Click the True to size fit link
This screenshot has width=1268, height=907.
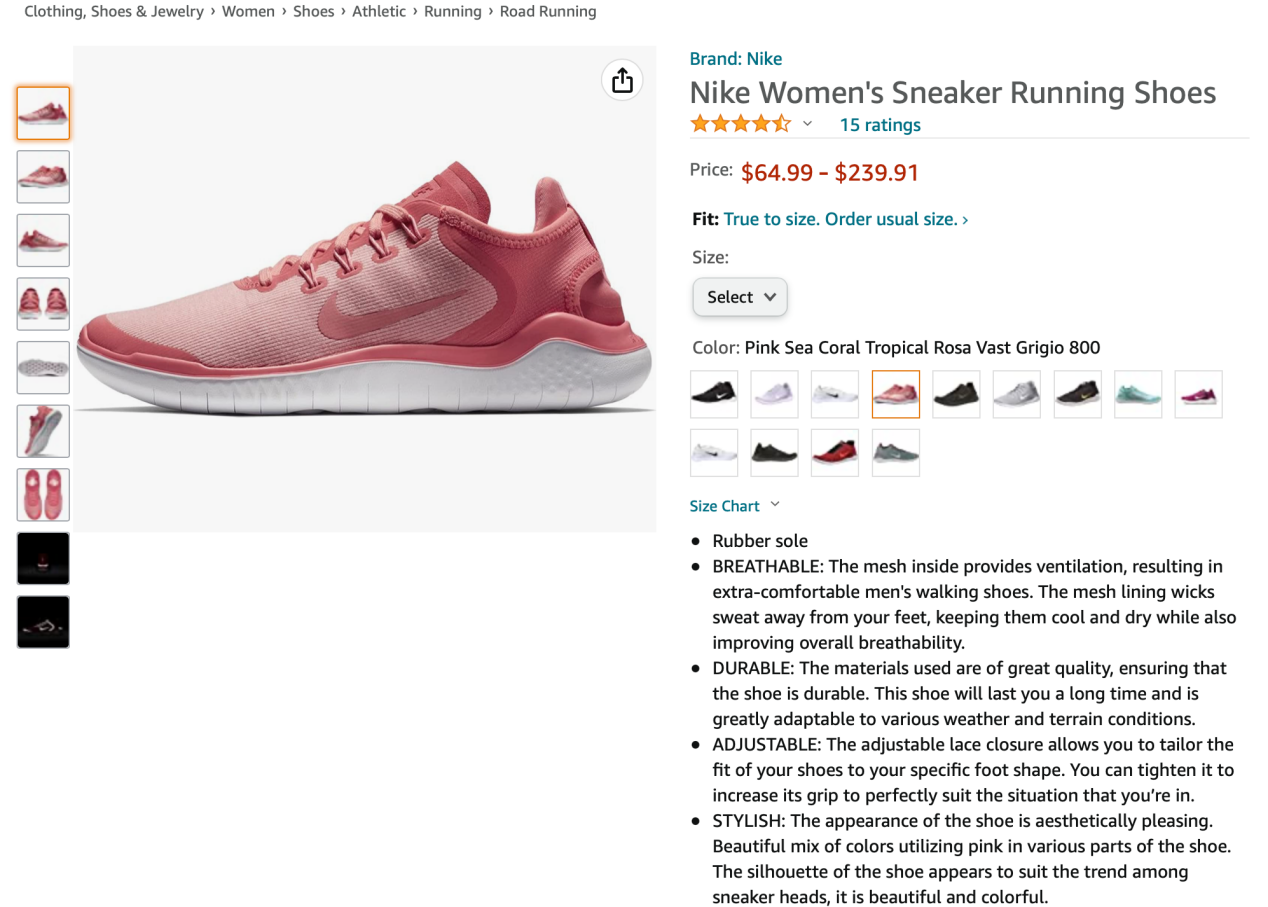[845, 219]
